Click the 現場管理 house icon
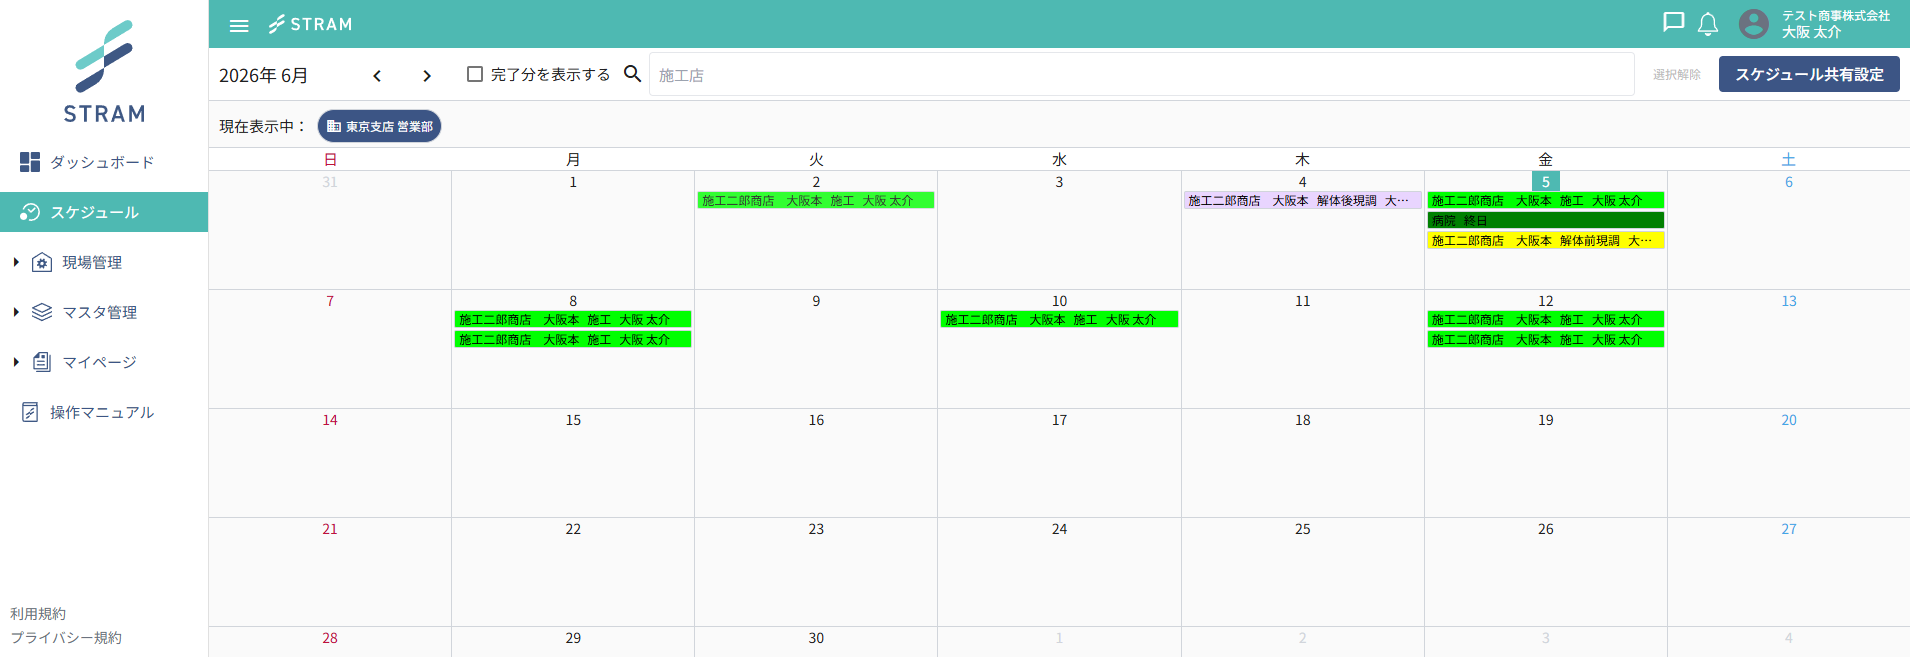Image resolution: width=1910 pixels, height=657 pixels. [x=42, y=262]
